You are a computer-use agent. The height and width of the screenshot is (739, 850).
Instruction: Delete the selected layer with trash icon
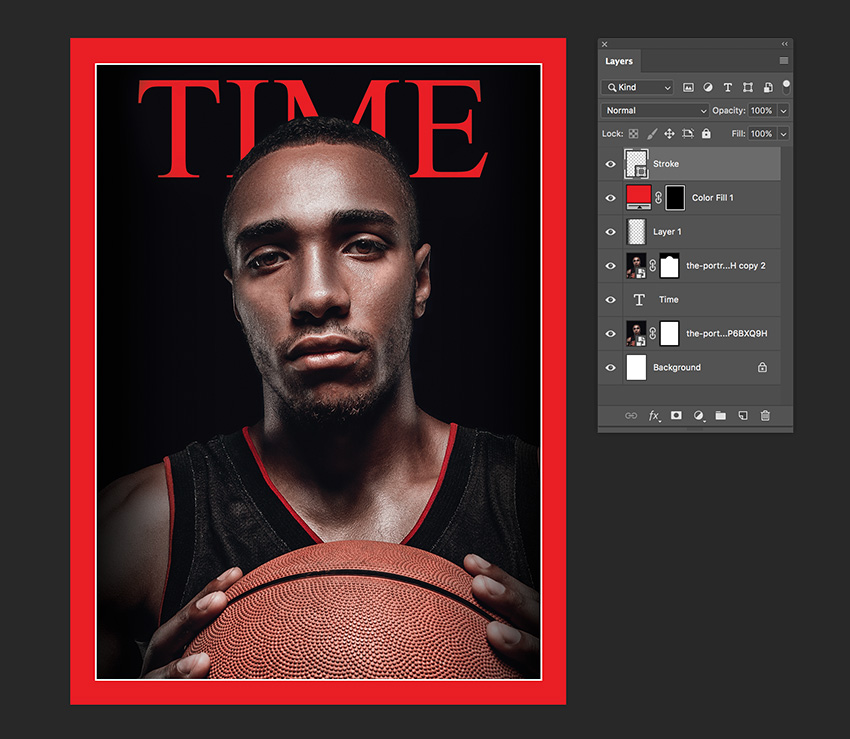coord(766,415)
